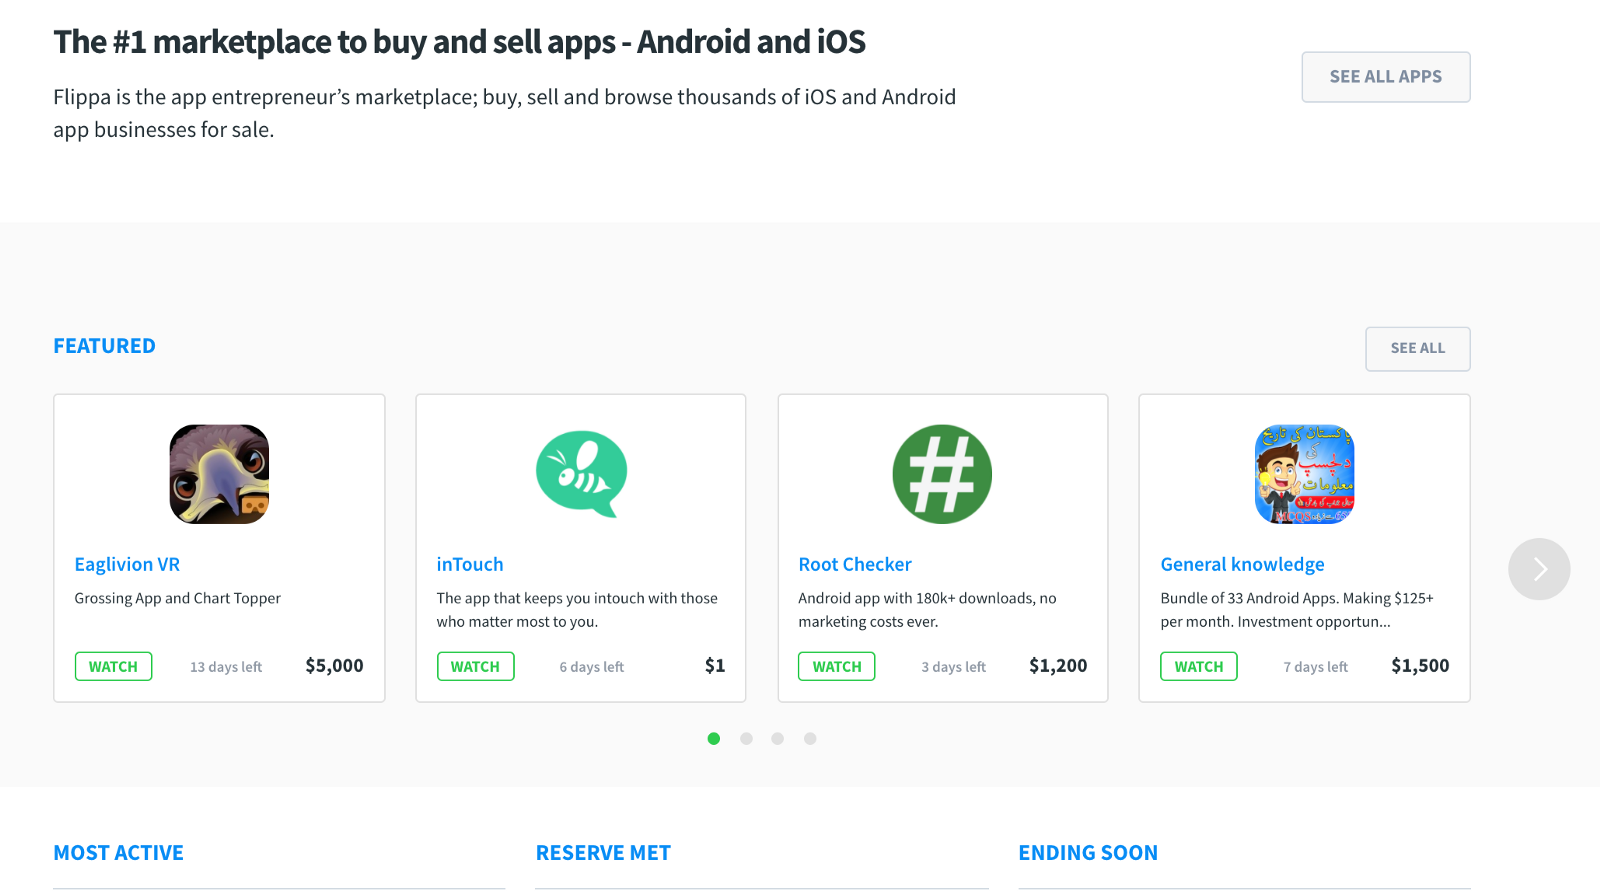Click the General knowledge app icon

point(1304,474)
